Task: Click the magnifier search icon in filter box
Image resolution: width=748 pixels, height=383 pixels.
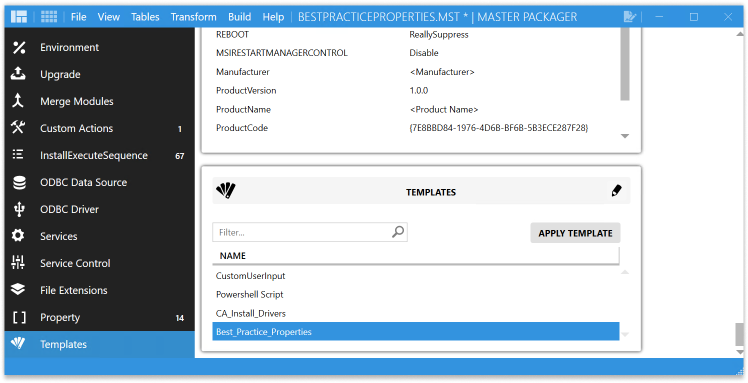Action: click(x=398, y=232)
